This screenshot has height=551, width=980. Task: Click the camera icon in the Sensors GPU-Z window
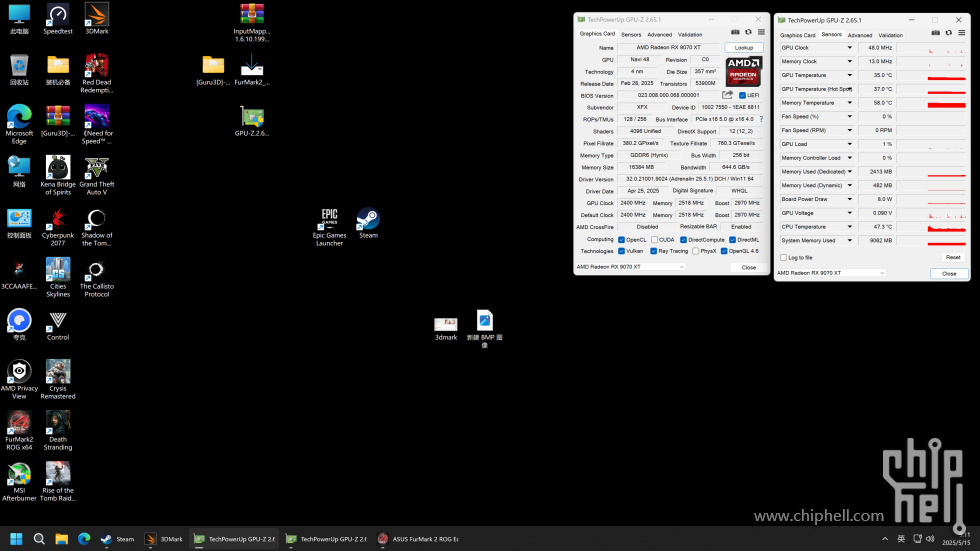936,32
